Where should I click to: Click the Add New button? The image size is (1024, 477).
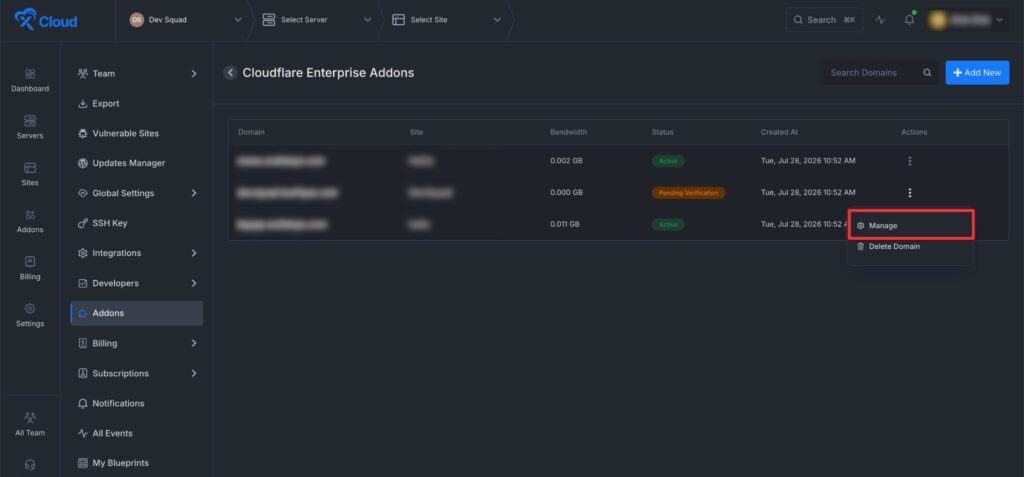tap(977, 73)
